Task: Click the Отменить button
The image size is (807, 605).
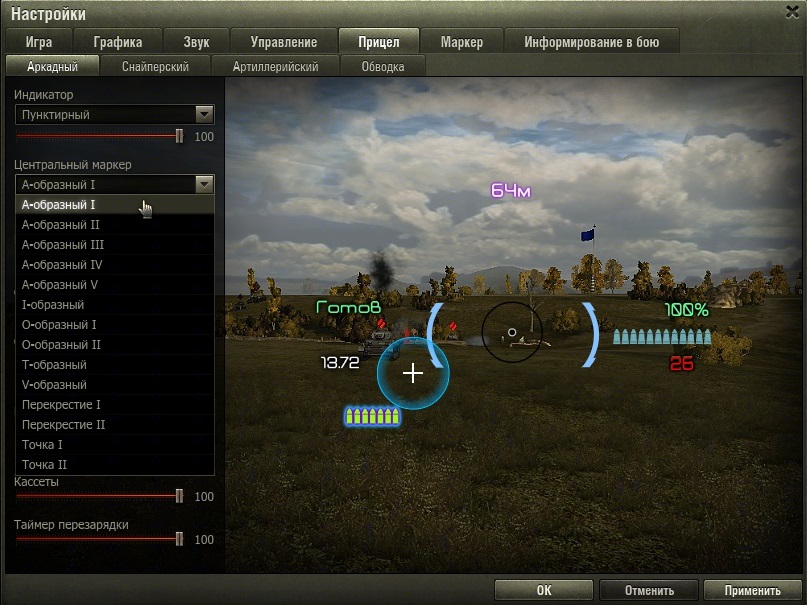Action: tap(649, 590)
